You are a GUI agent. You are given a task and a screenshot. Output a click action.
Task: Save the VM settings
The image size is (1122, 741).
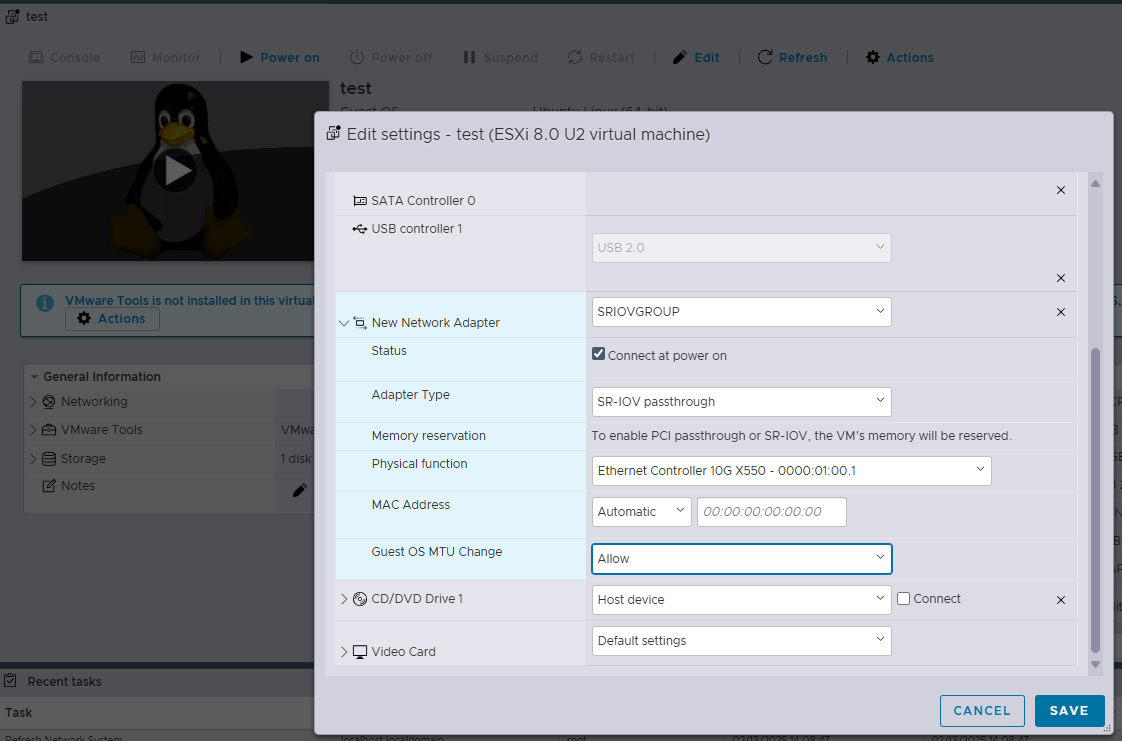click(1069, 711)
